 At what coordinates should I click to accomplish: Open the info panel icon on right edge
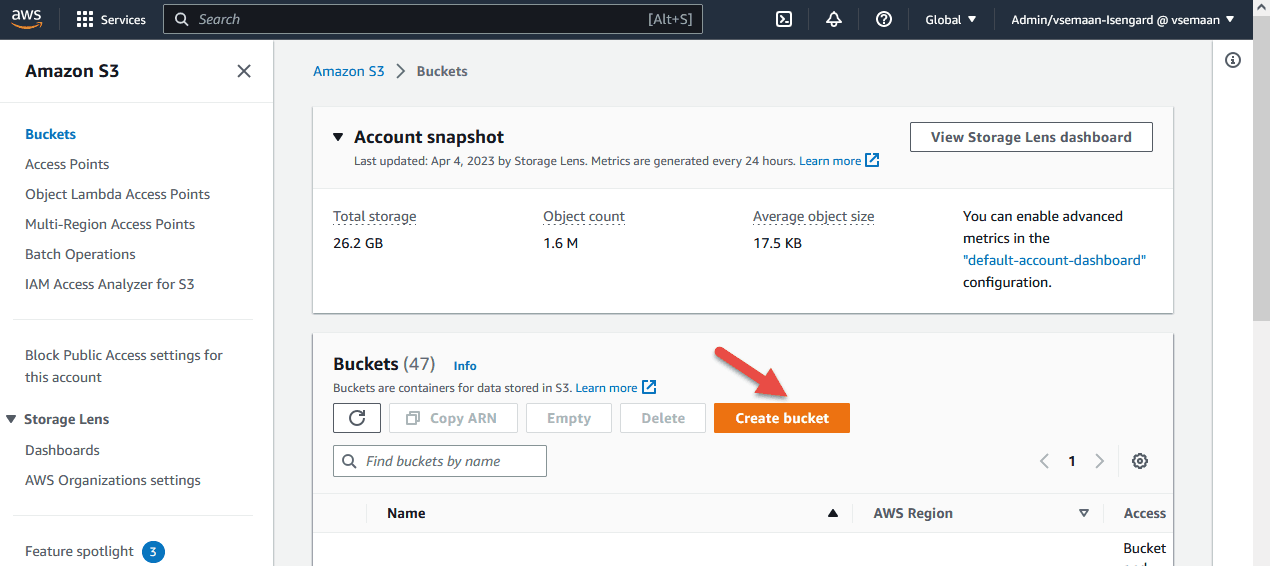1233,60
